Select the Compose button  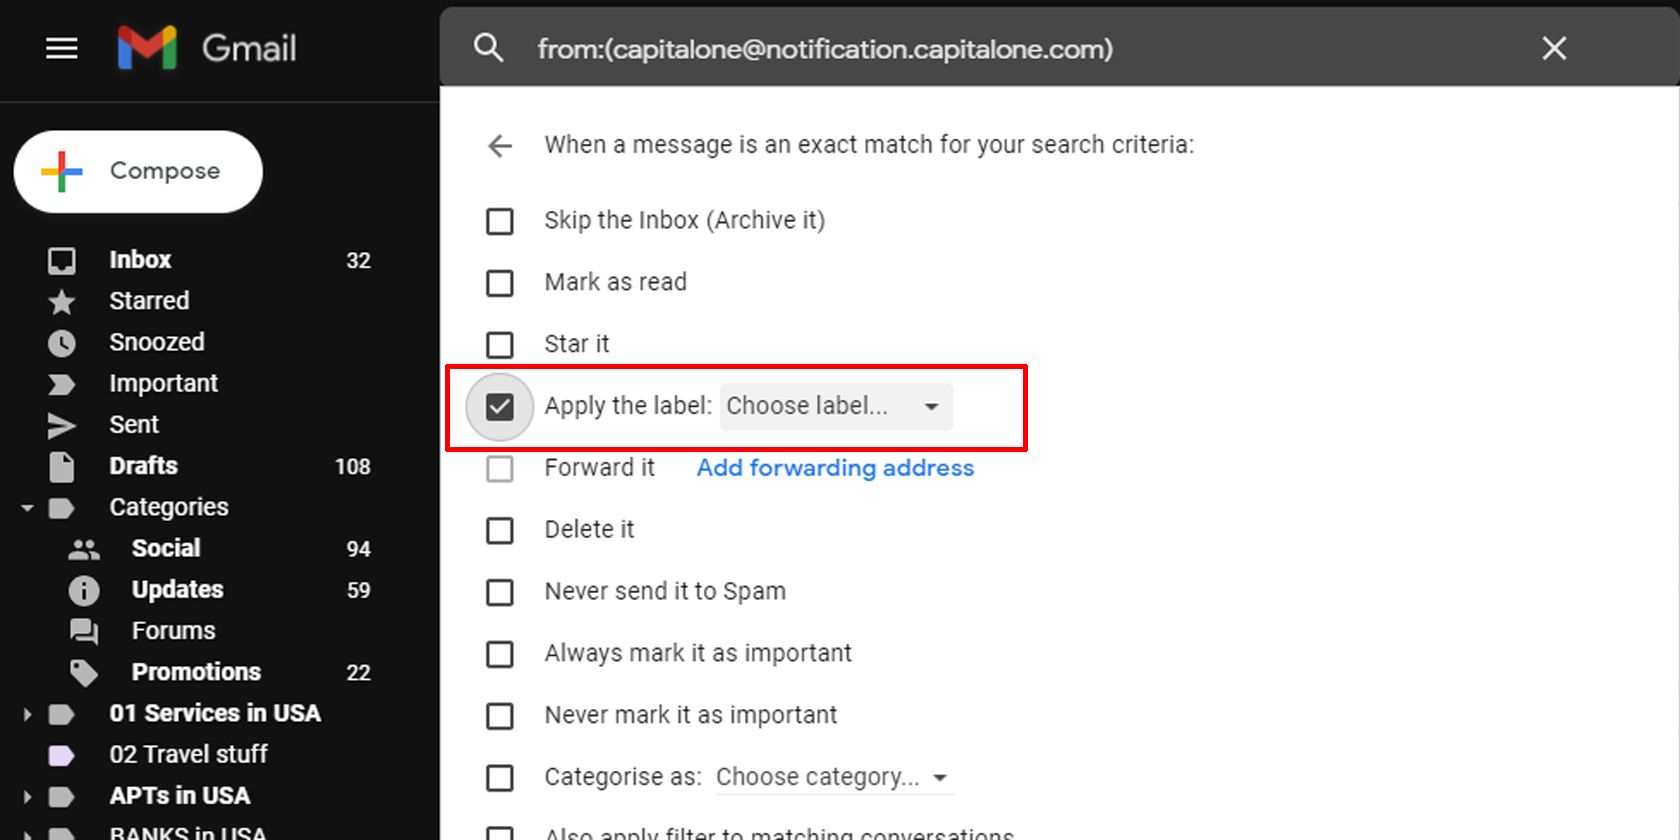click(x=137, y=171)
